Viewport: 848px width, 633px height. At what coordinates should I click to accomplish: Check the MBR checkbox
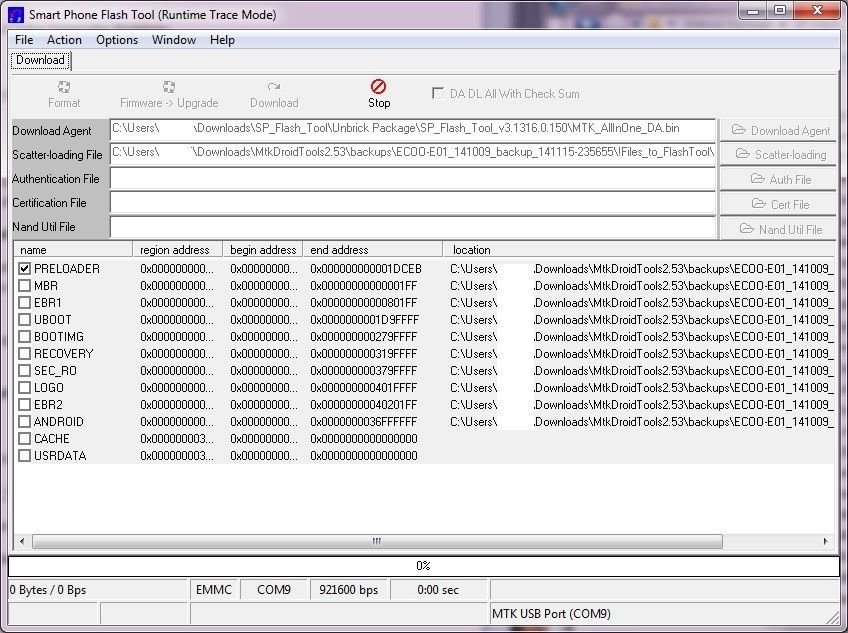point(24,286)
